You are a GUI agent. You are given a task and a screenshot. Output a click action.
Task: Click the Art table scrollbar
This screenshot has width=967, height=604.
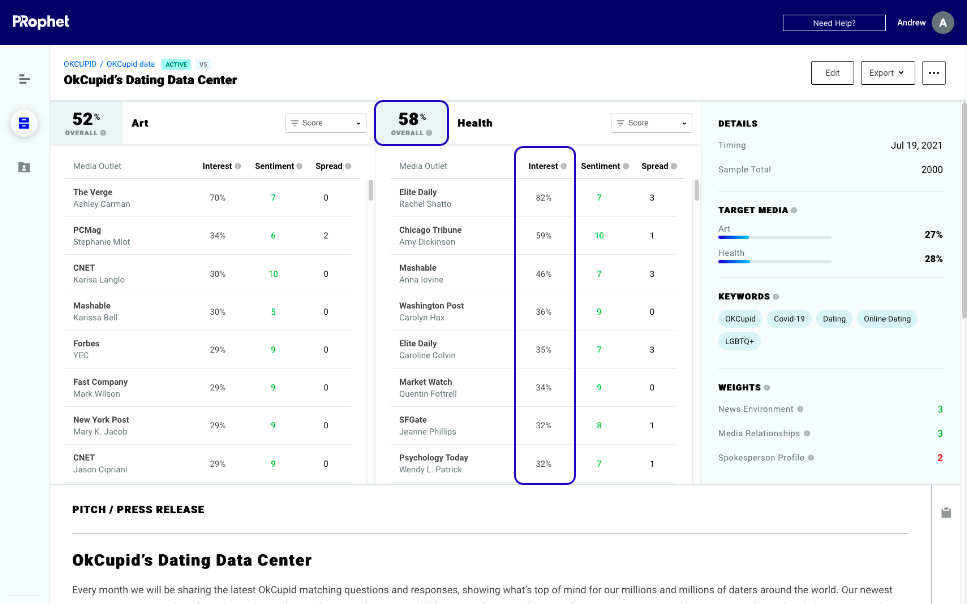pos(371,190)
